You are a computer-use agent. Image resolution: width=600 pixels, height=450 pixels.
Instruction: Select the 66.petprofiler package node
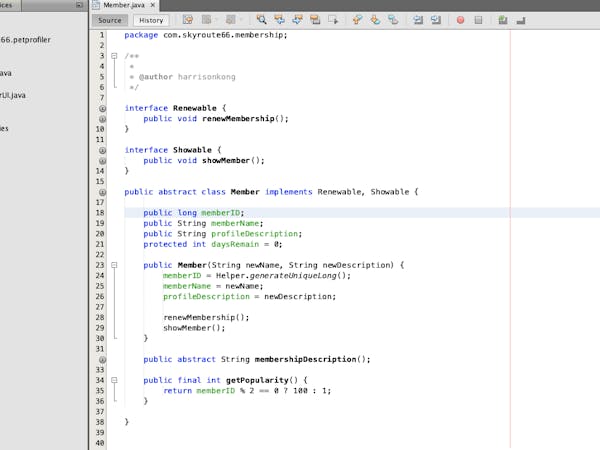[x=25, y=39]
